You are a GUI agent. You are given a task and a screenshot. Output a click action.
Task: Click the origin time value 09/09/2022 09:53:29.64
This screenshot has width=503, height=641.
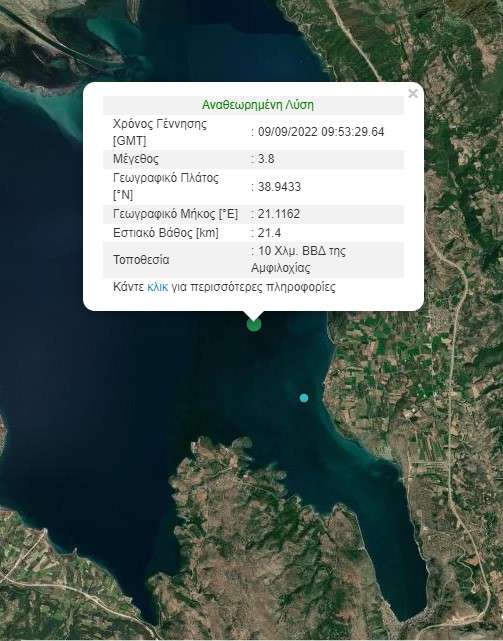[x=321, y=132]
